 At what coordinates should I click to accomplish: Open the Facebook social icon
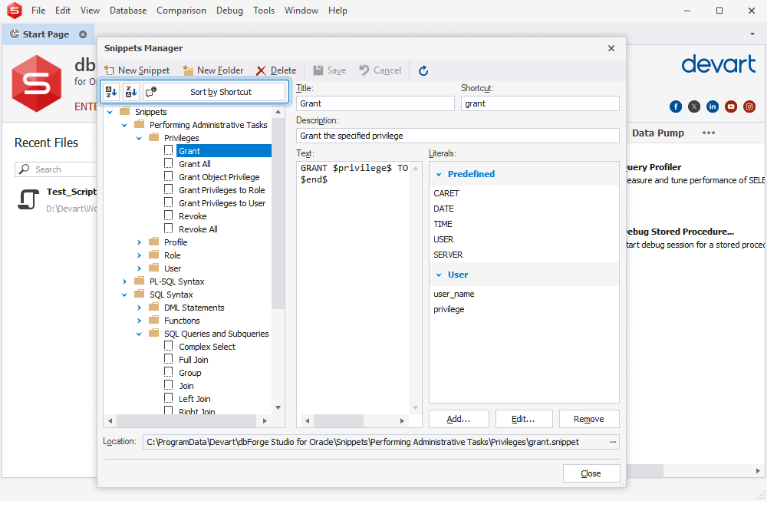tap(676, 107)
